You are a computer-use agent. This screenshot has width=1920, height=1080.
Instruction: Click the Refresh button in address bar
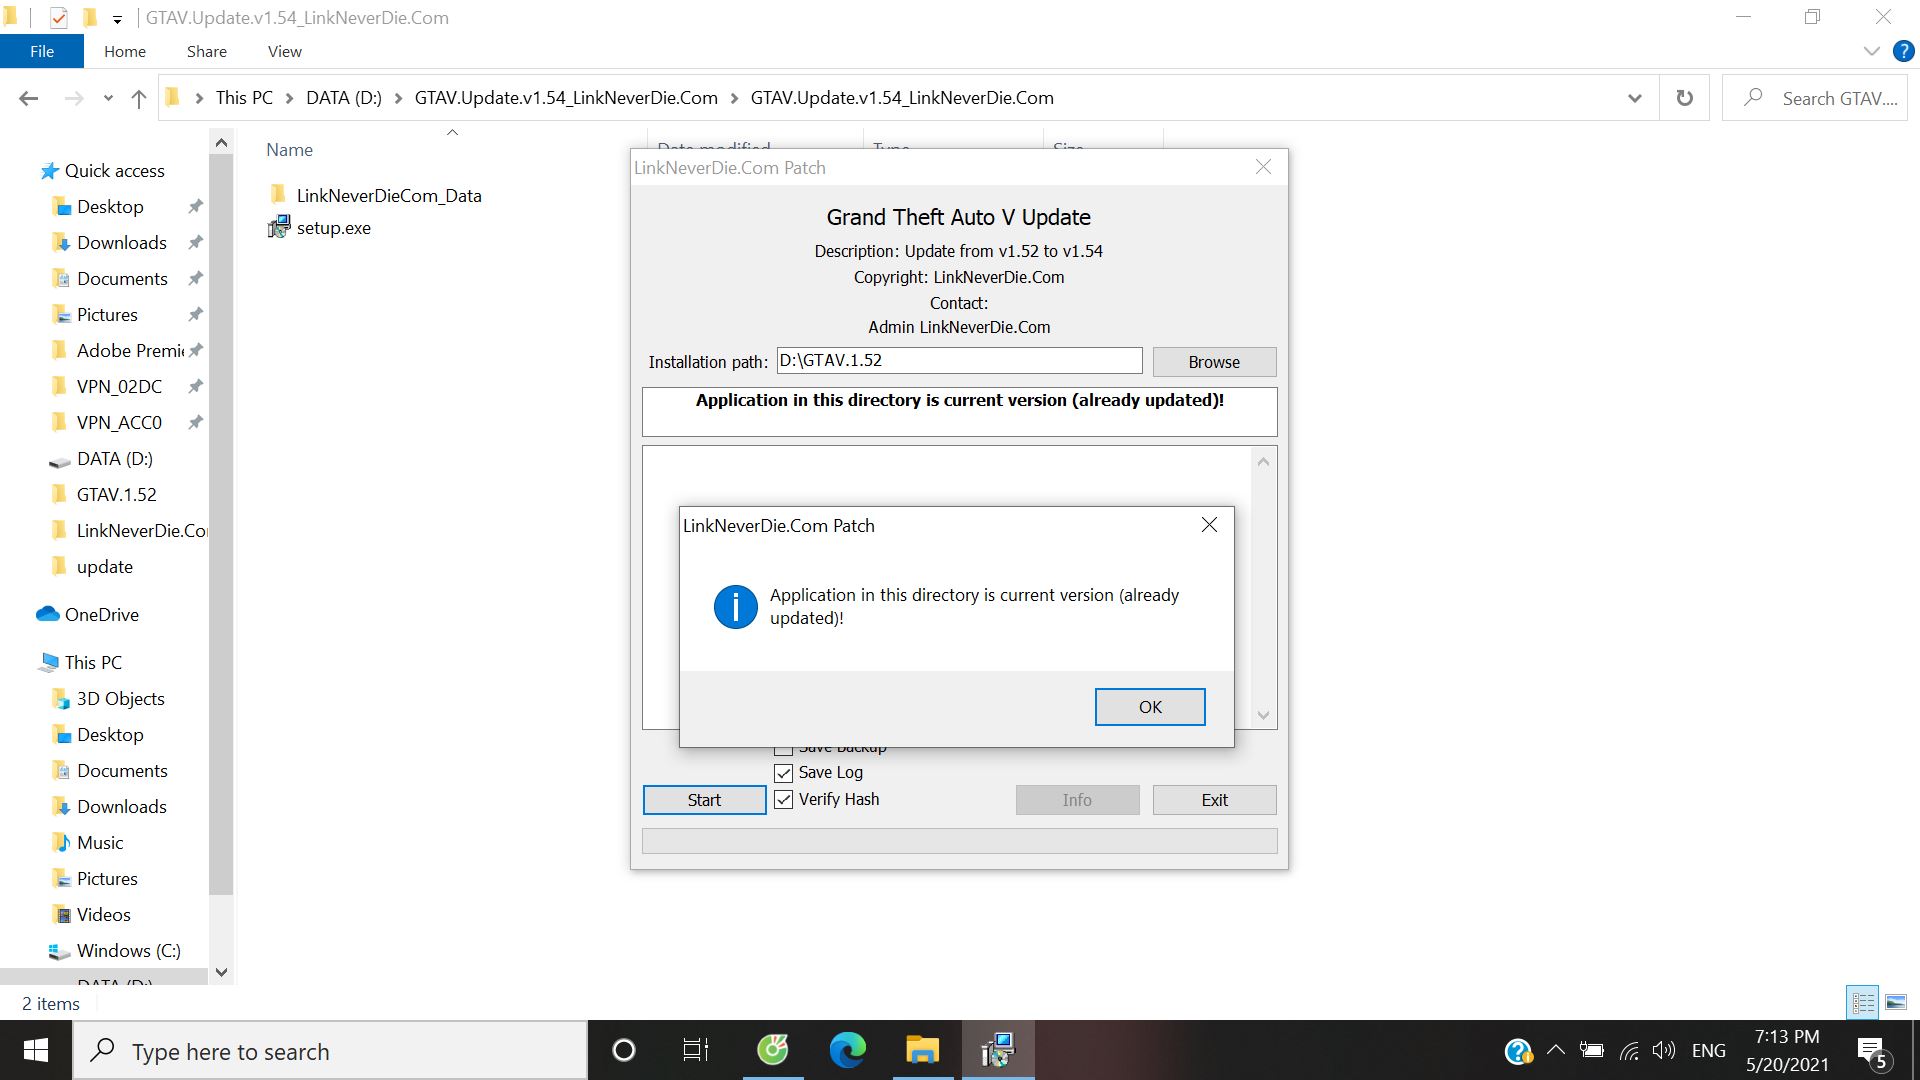coord(1685,98)
